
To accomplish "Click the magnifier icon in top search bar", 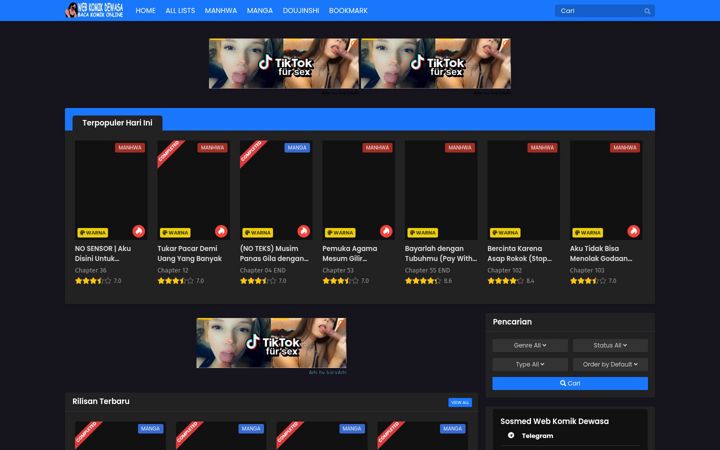I will 647,11.
